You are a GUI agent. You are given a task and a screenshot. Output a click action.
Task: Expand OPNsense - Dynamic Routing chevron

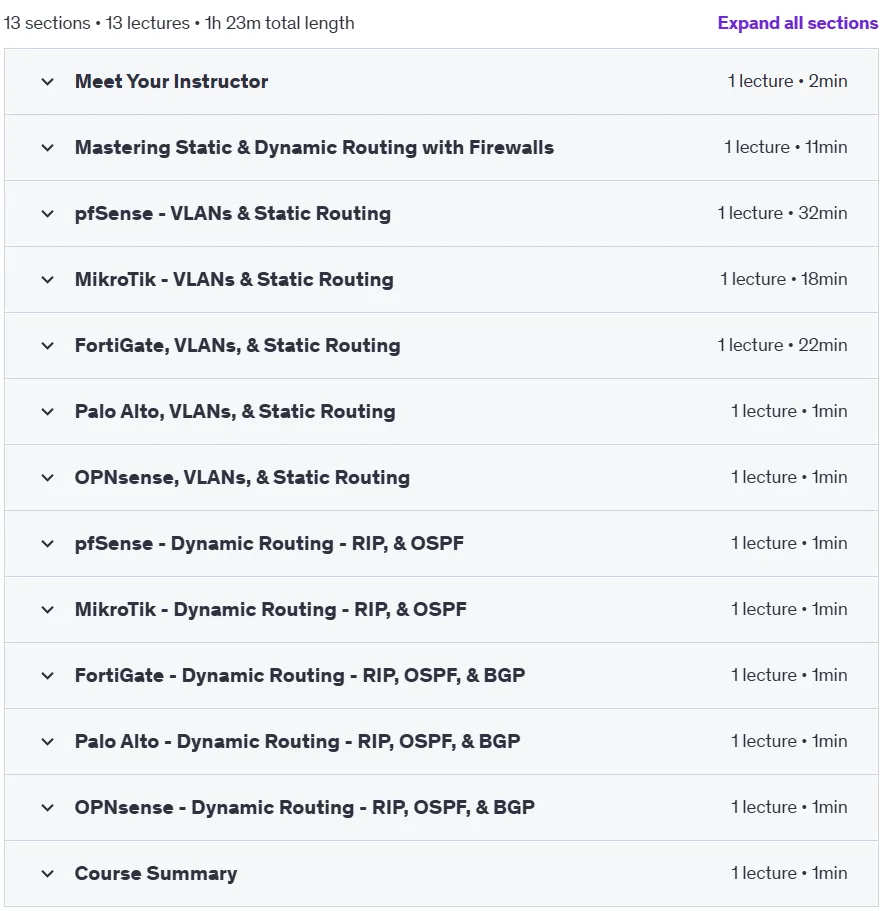(48, 808)
